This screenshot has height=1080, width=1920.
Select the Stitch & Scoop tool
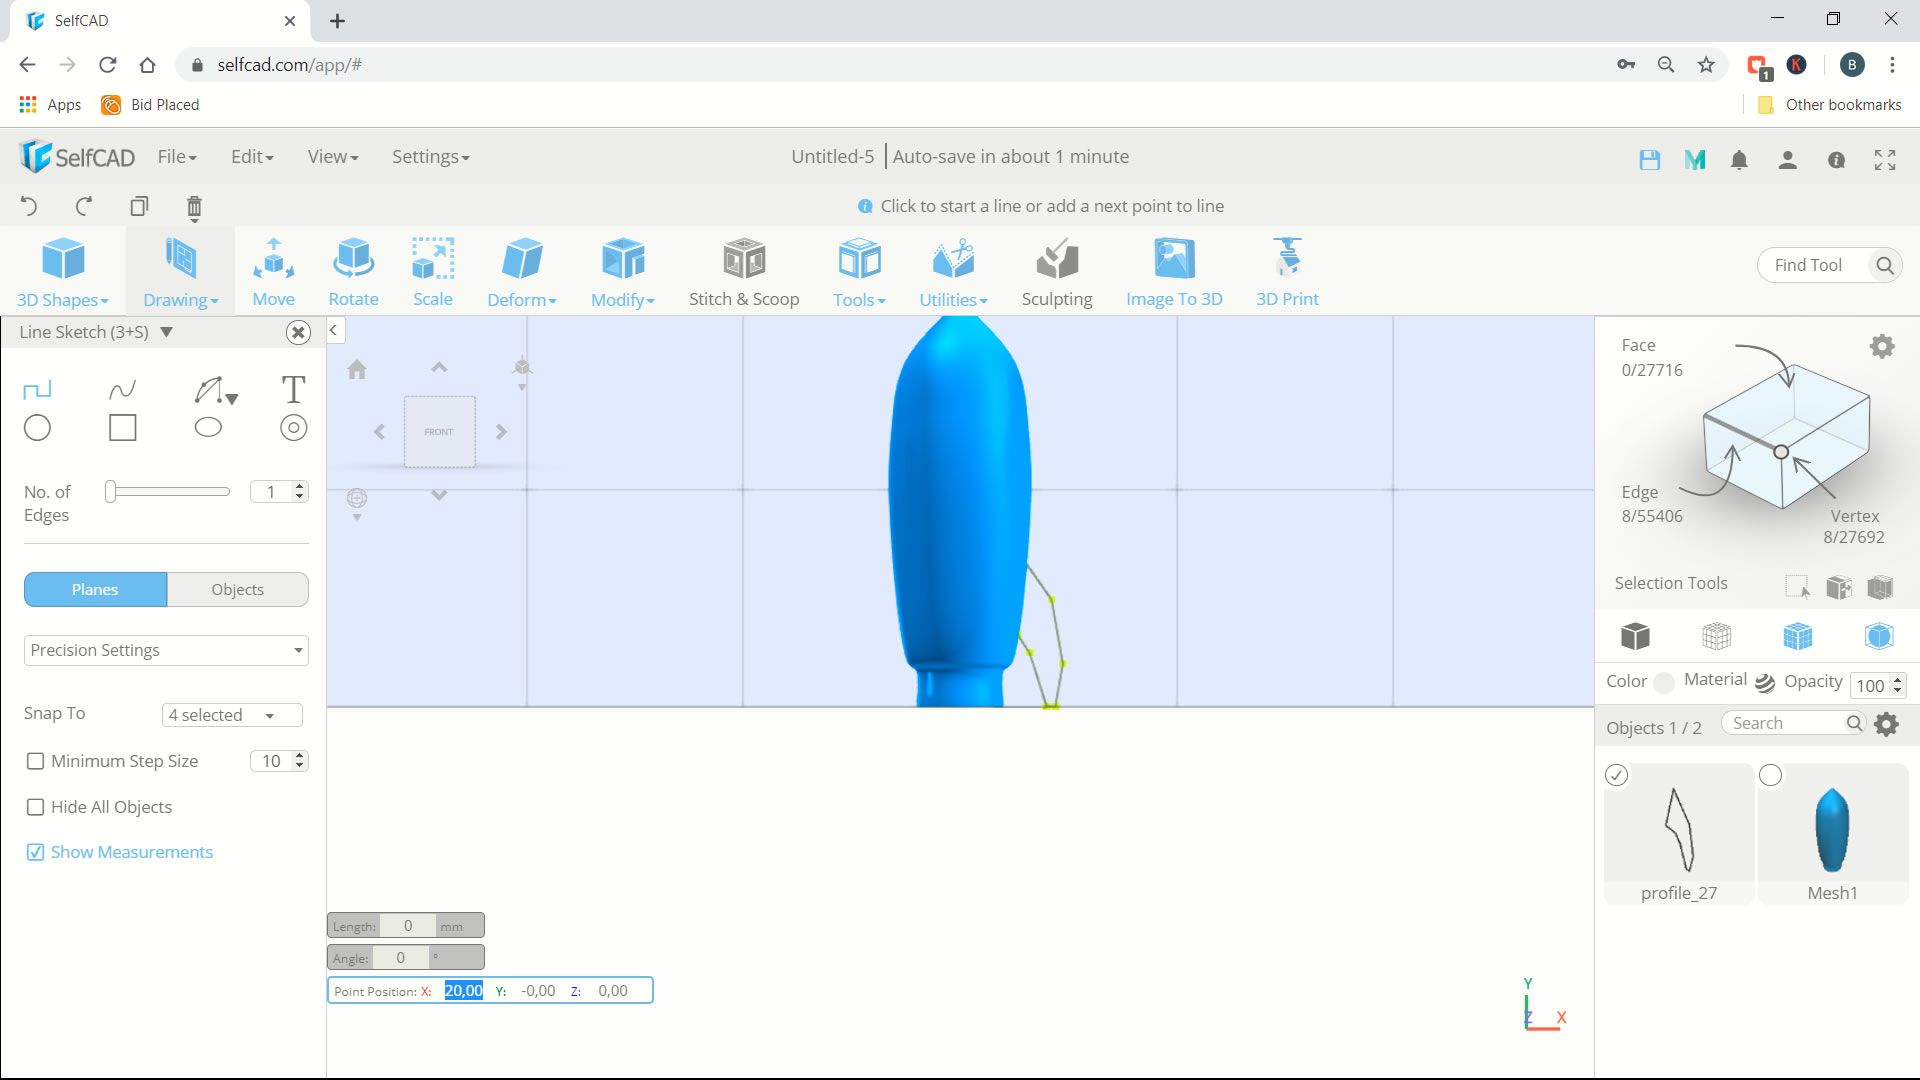pos(744,270)
